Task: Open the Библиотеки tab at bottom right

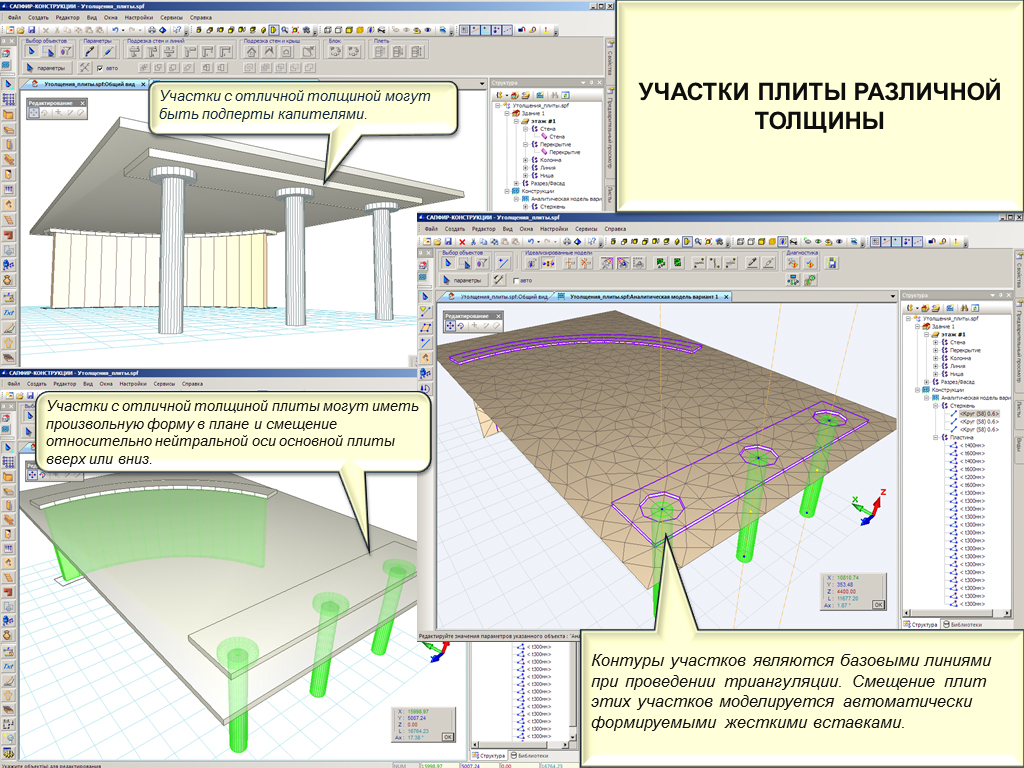Action: pos(965,624)
